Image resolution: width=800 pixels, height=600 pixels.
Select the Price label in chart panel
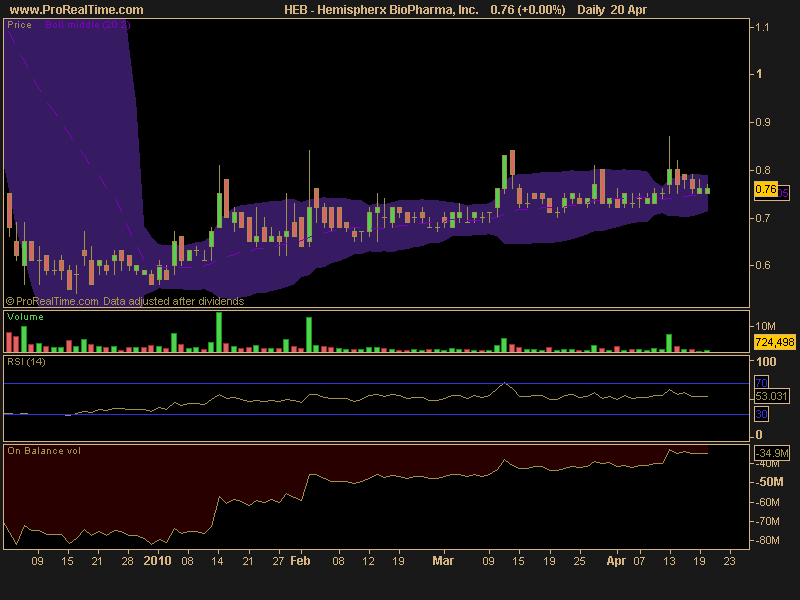(x=19, y=24)
